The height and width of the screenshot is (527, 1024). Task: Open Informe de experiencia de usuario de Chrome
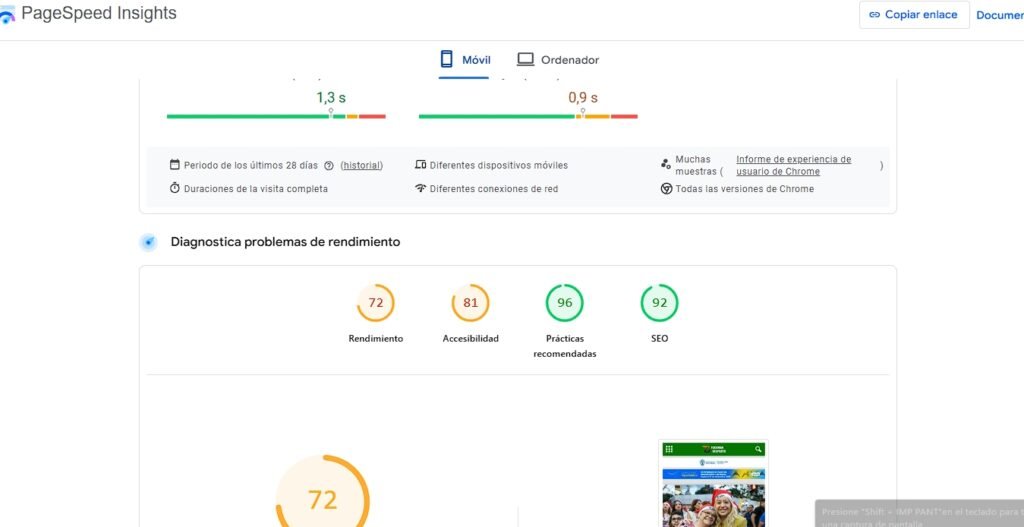coord(793,165)
